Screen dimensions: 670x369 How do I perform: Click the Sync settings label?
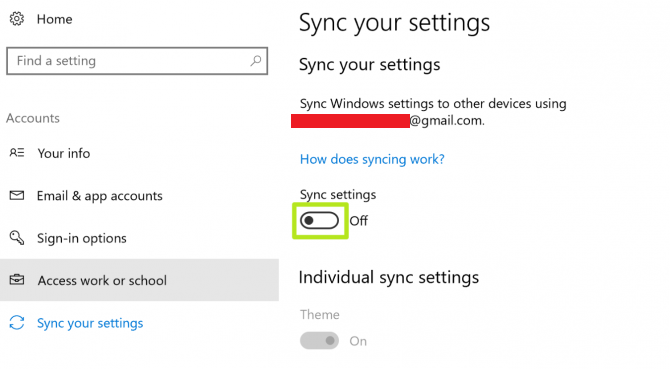[338, 195]
